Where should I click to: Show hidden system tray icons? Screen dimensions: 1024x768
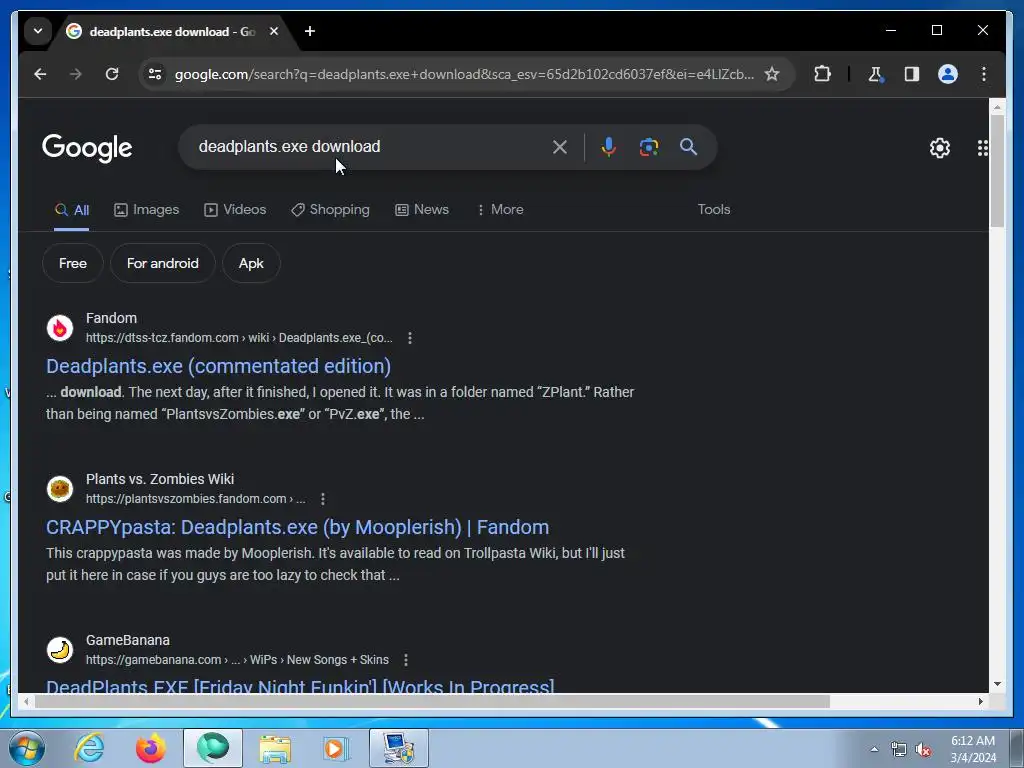pyautogui.click(x=874, y=749)
